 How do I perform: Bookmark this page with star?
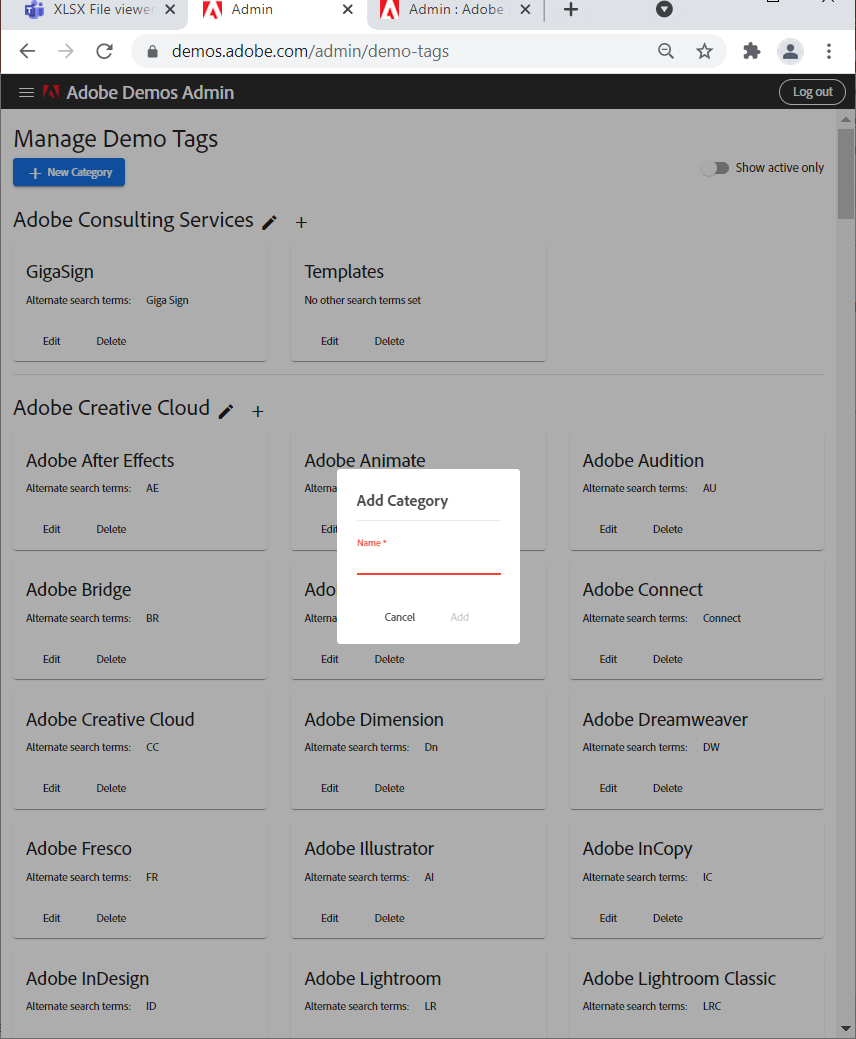[704, 51]
